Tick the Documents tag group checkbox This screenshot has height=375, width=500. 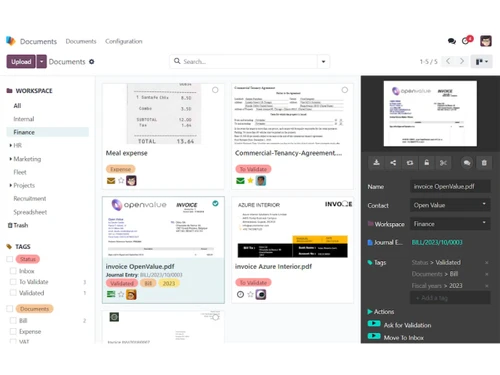10,309
